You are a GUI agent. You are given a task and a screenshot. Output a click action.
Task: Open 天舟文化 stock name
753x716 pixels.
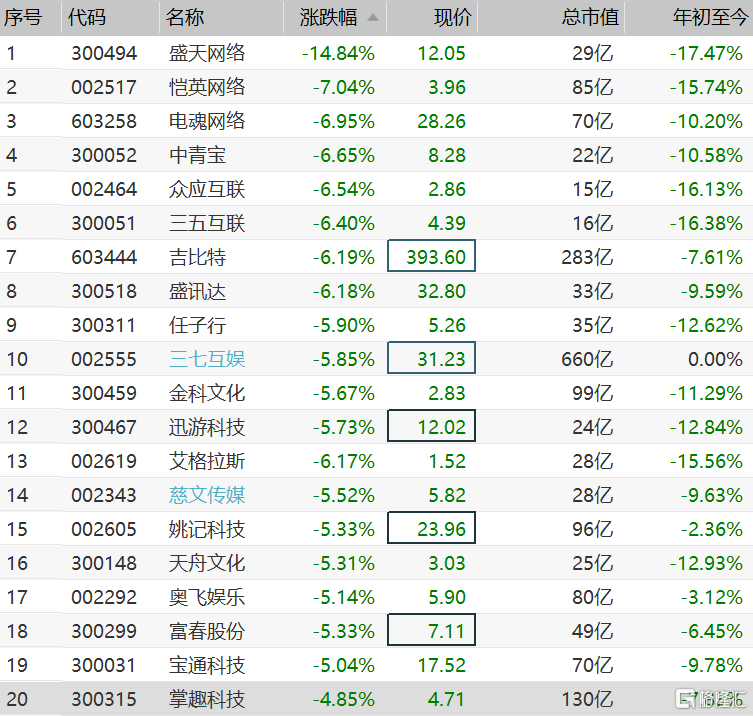point(207,563)
